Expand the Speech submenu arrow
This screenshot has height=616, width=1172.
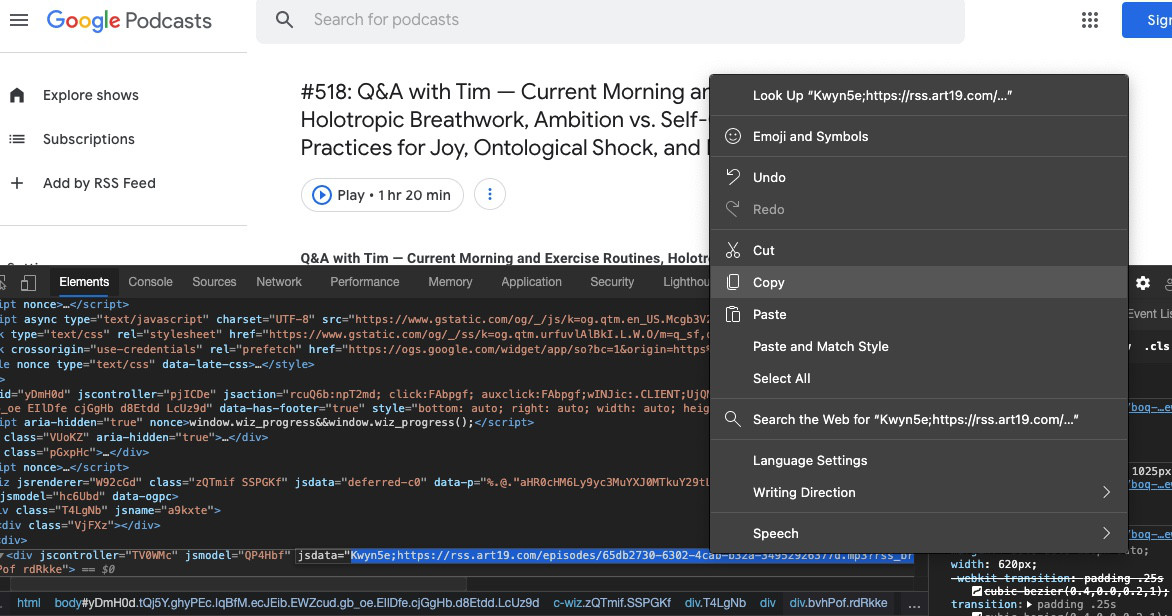(1106, 533)
